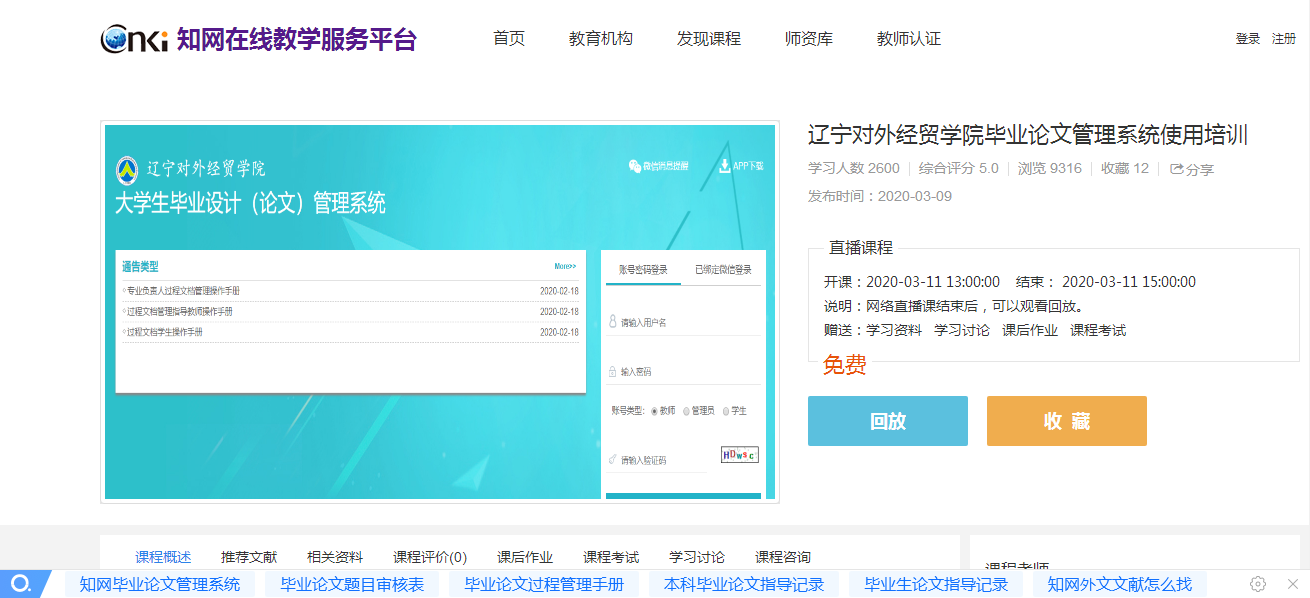The height and width of the screenshot is (598, 1310).
Task: Select suggestion 毕业论文过程管理手册
Action: [544, 584]
